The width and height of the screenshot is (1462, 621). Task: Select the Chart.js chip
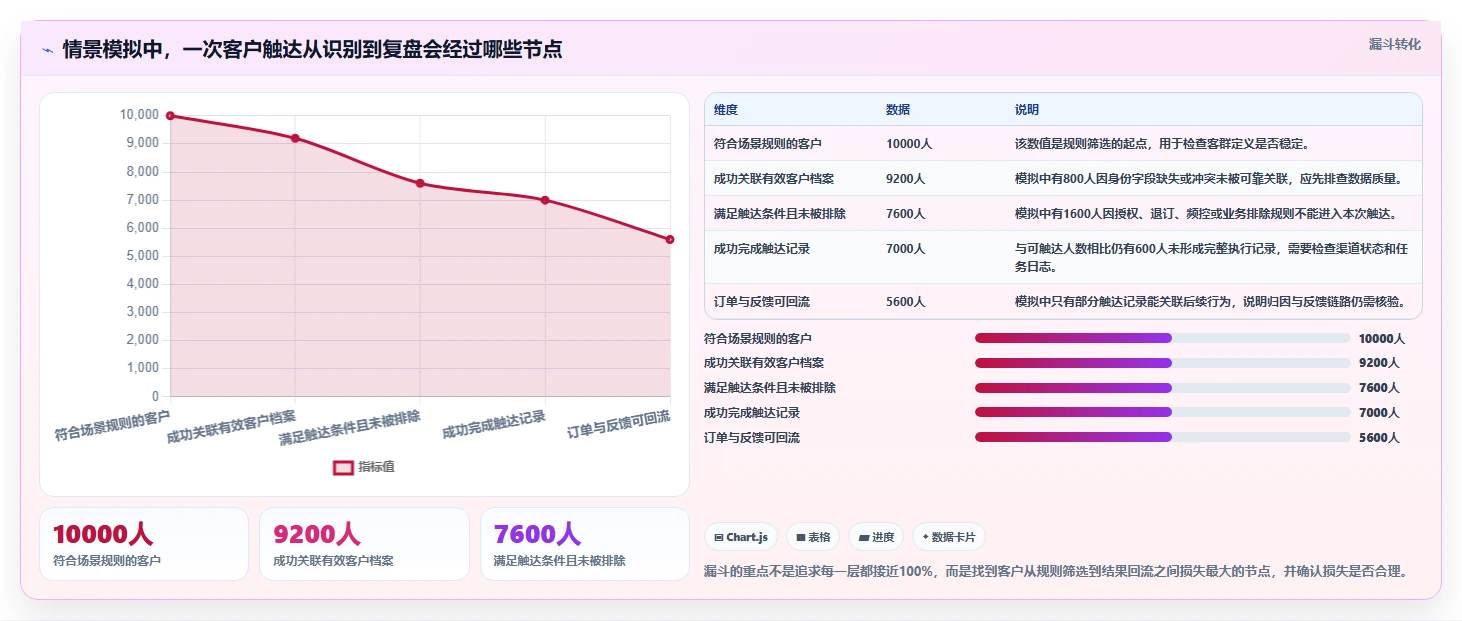tap(741, 537)
